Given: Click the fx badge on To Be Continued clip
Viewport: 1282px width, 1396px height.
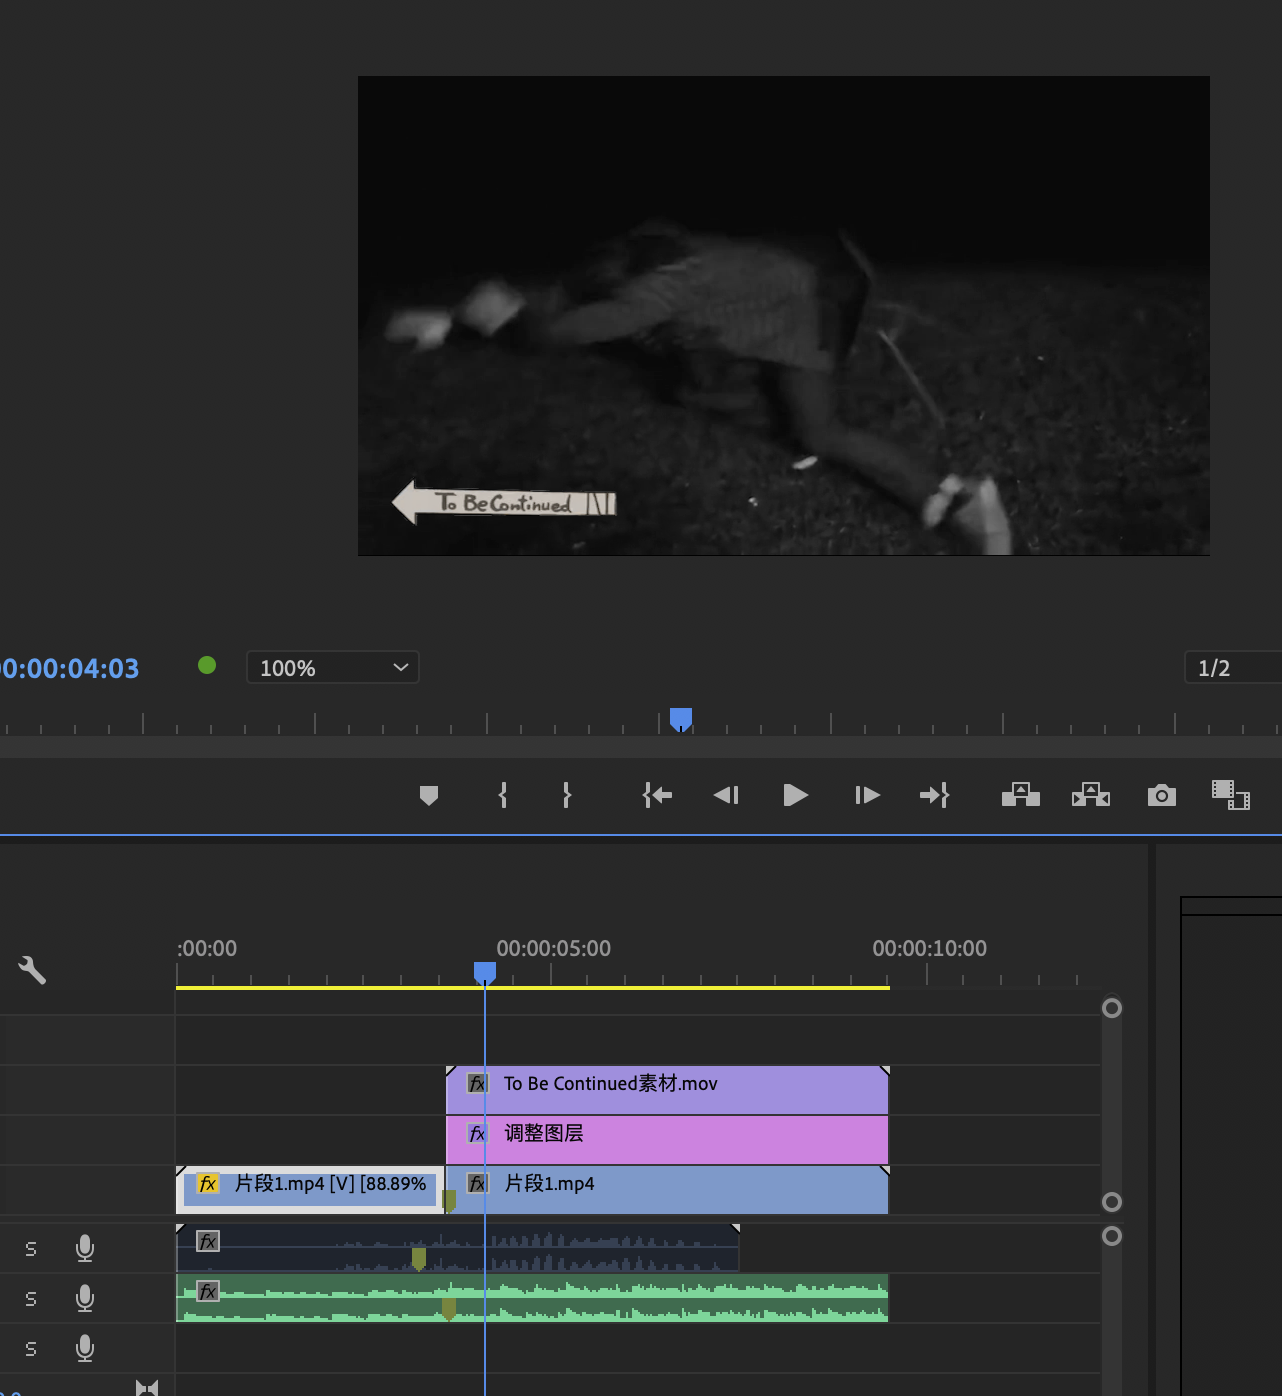Looking at the screenshot, I should [477, 1083].
